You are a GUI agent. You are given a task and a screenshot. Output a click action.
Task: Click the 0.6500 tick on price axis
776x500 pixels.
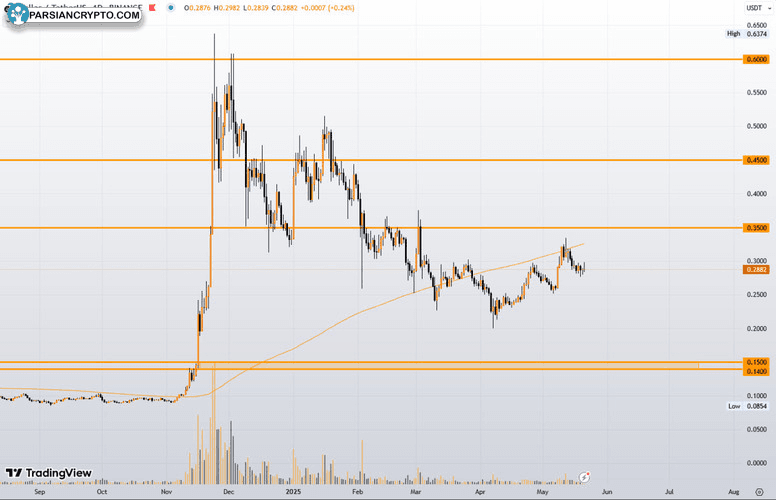[757, 25]
